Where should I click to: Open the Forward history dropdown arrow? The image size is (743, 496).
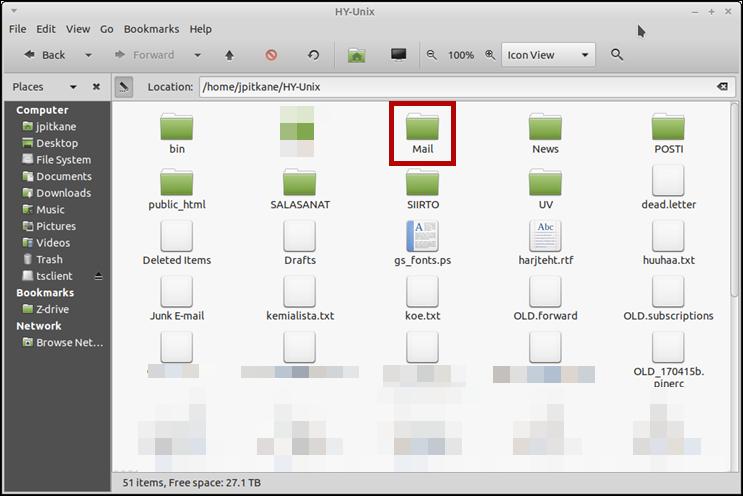[x=197, y=55]
